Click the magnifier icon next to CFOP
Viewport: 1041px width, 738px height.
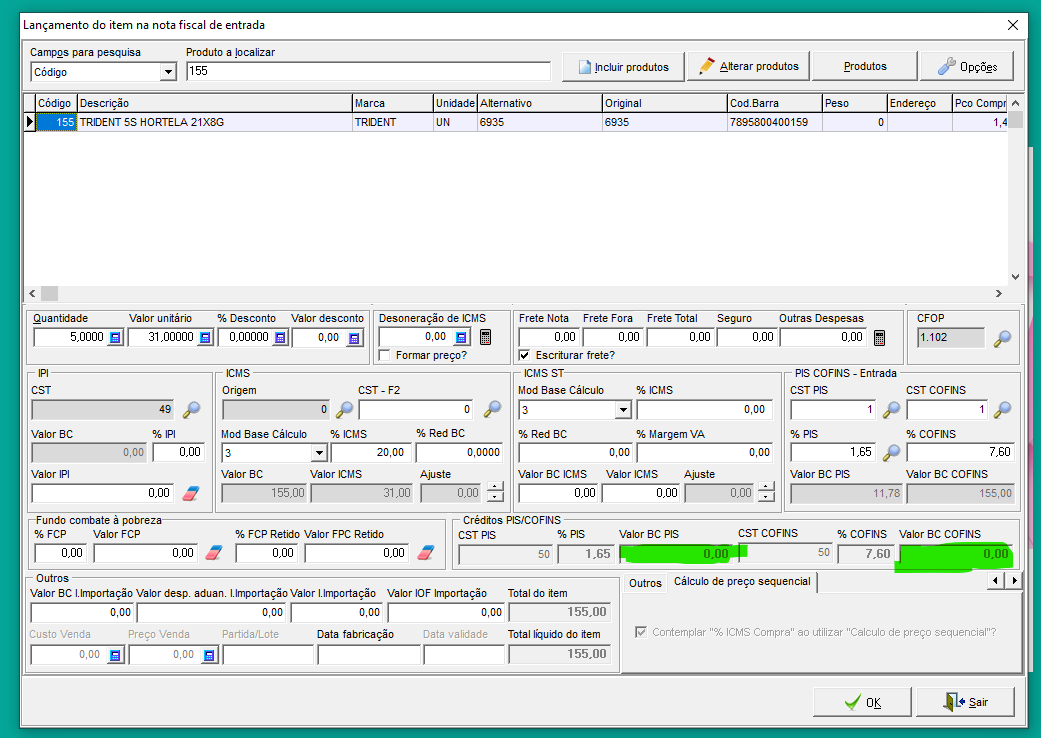tap(1001, 338)
